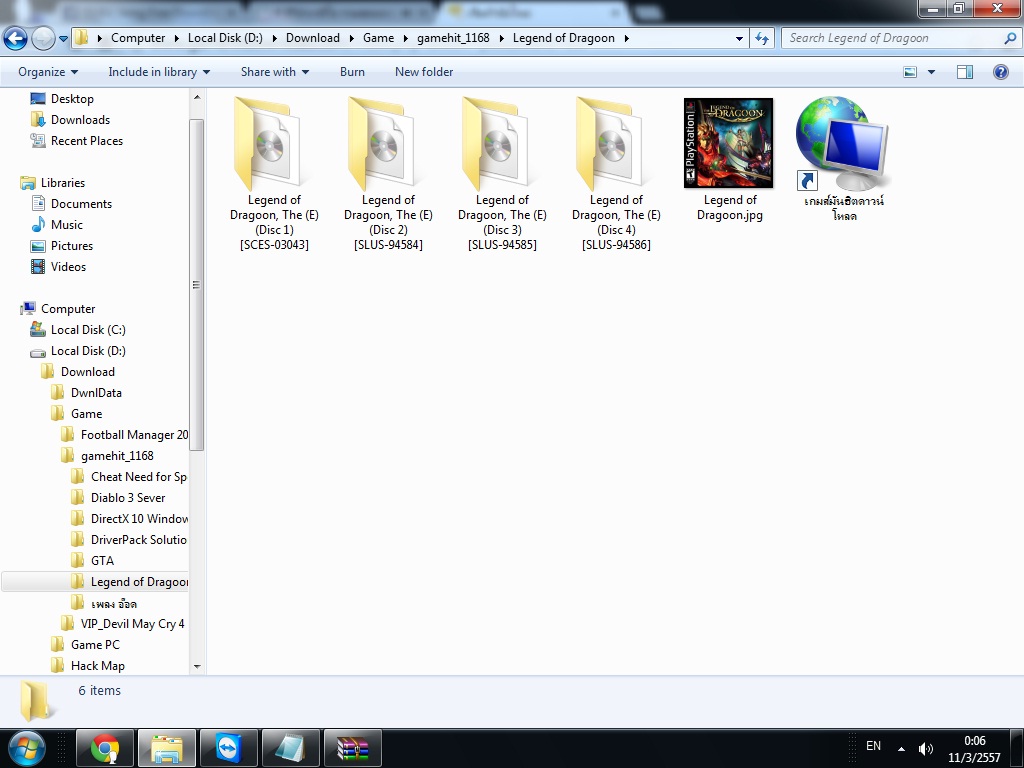Click the Burn button

pyautogui.click(x=352, y=72)
